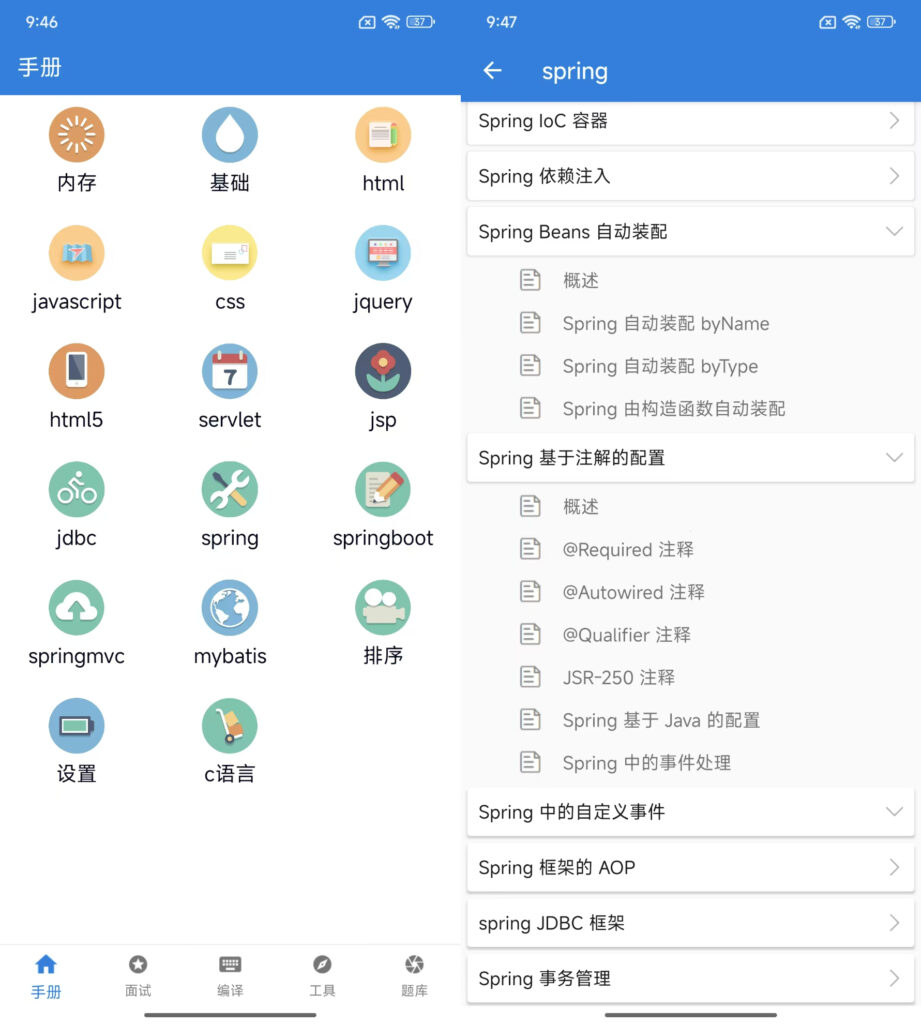The height and width of the screenshot is (1024, 921).
Task: Open the javascript manual icon
Action: pyautogui.click(x=76, y=253)
